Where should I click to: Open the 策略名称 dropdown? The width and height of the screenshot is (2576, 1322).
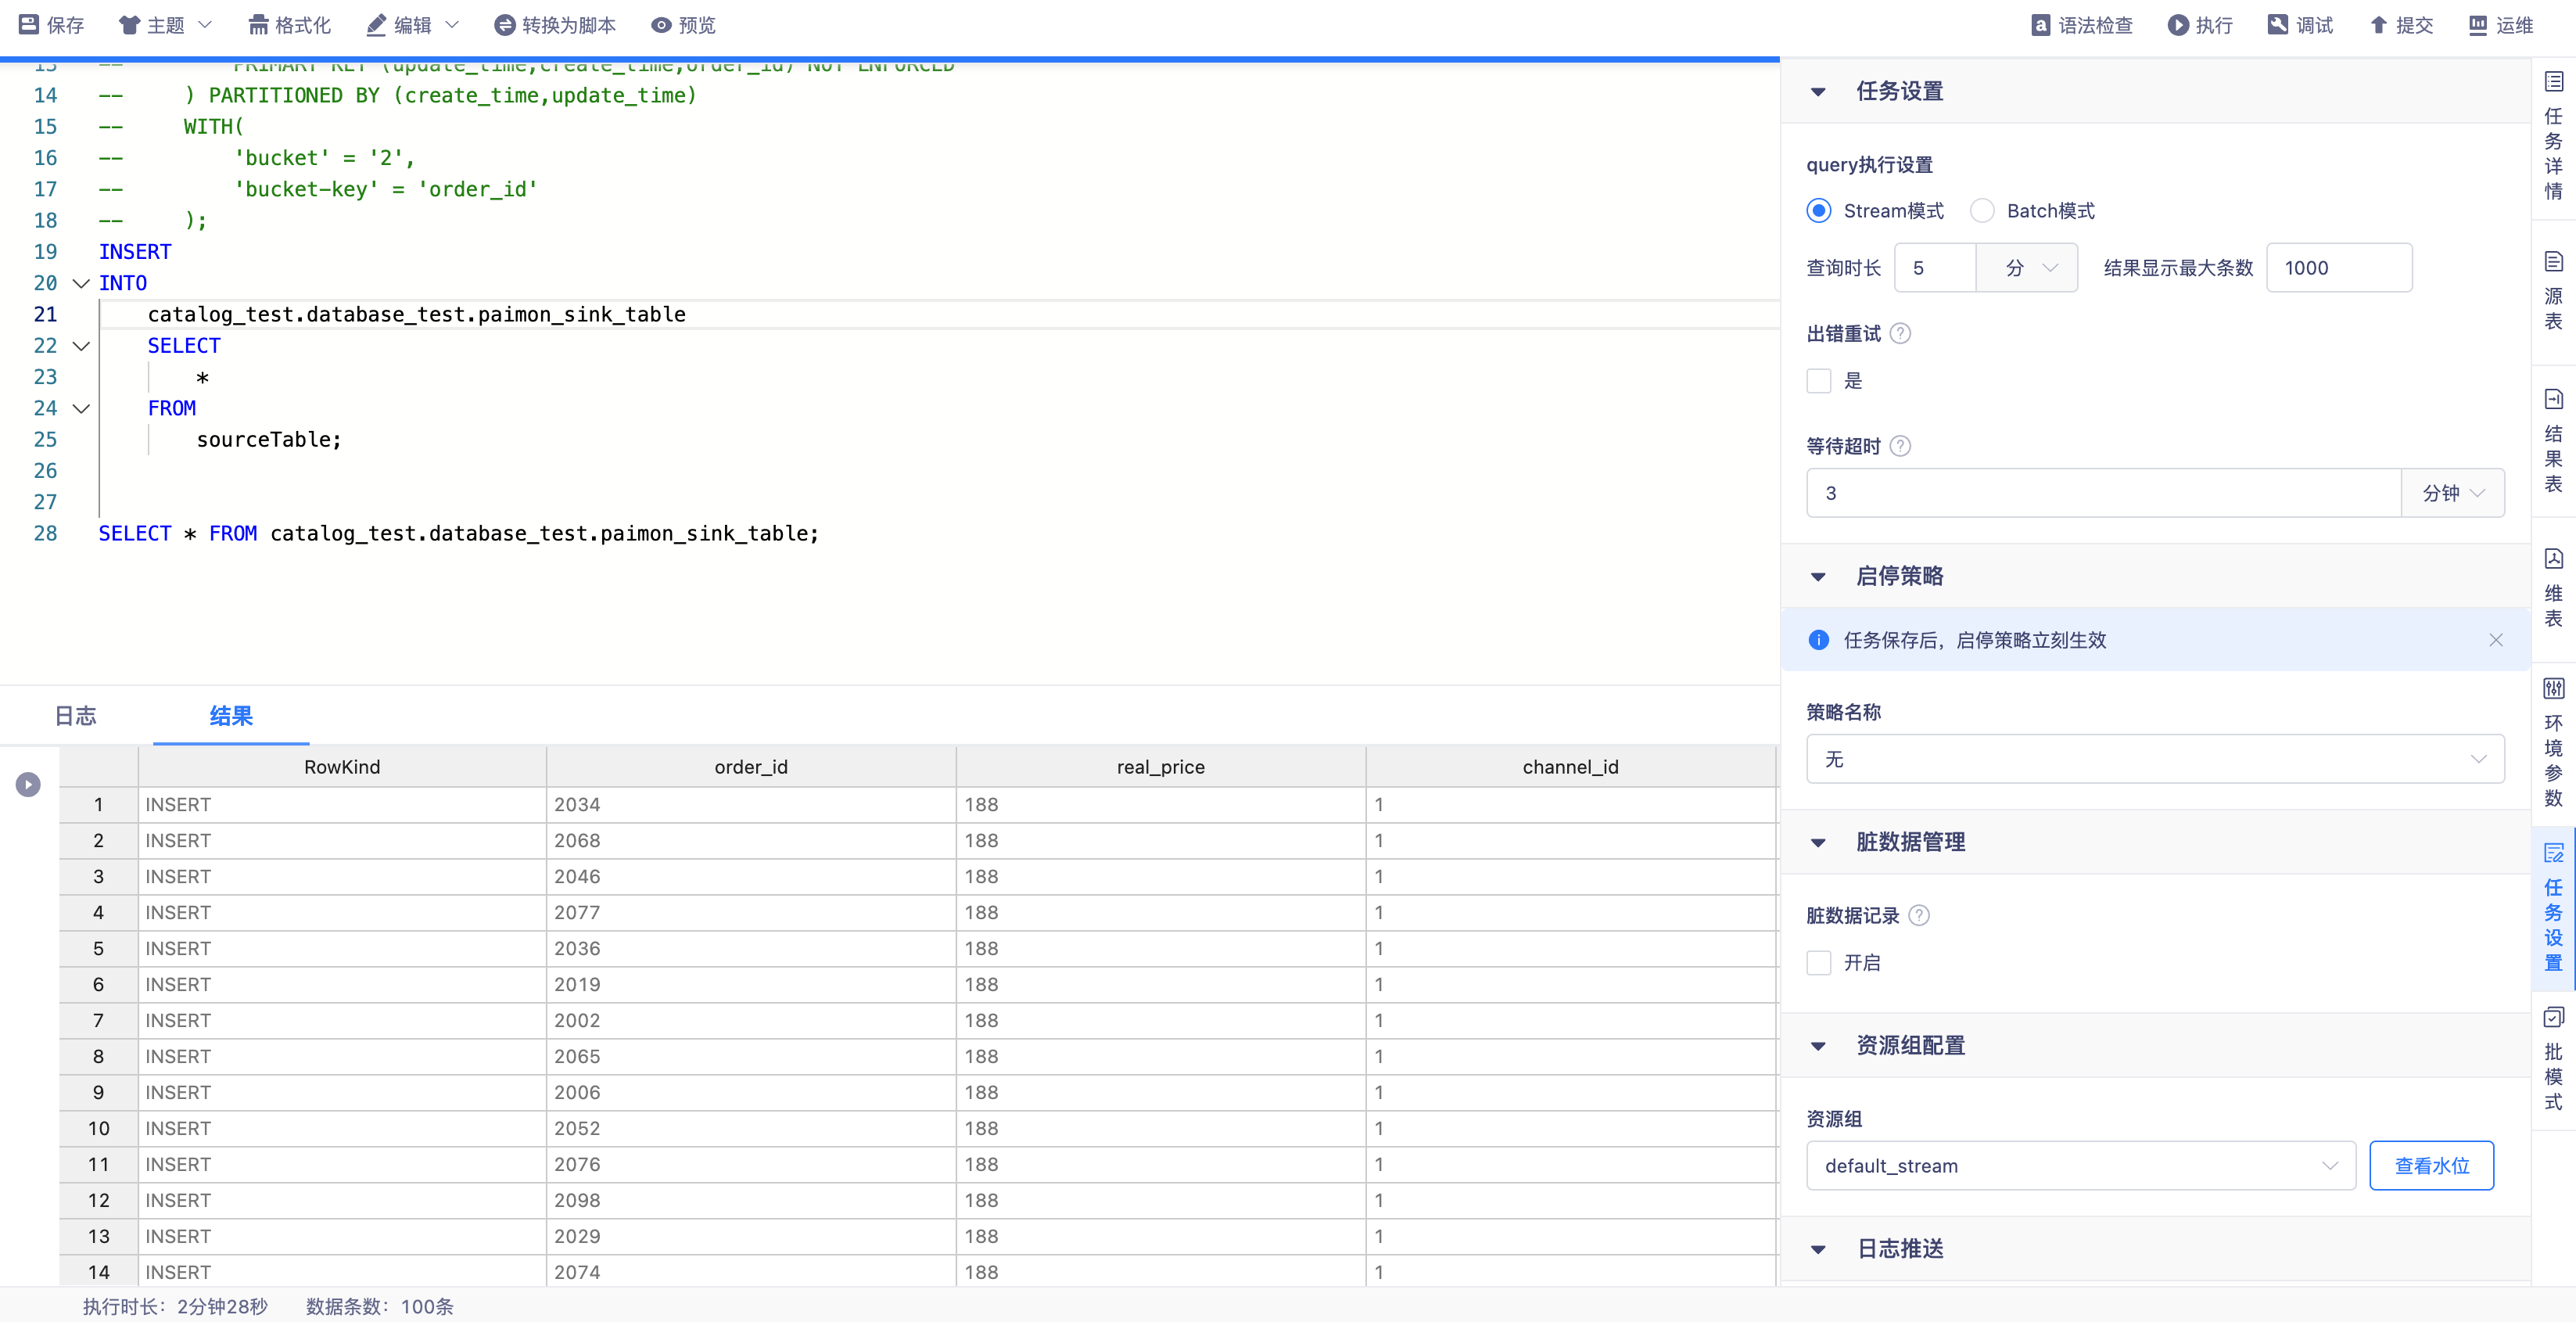(2155, 759)
